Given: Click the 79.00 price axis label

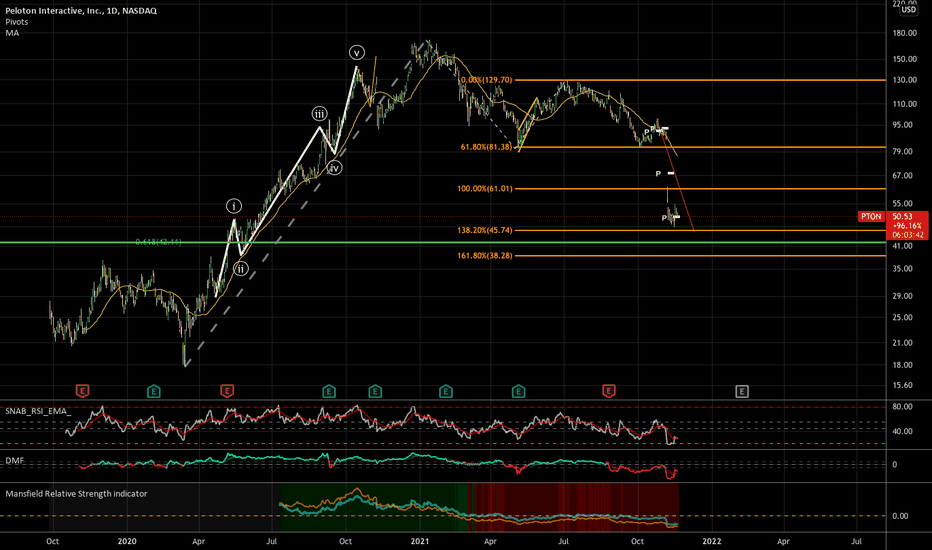Looking at the screenshot, I should tap(902, 151).
